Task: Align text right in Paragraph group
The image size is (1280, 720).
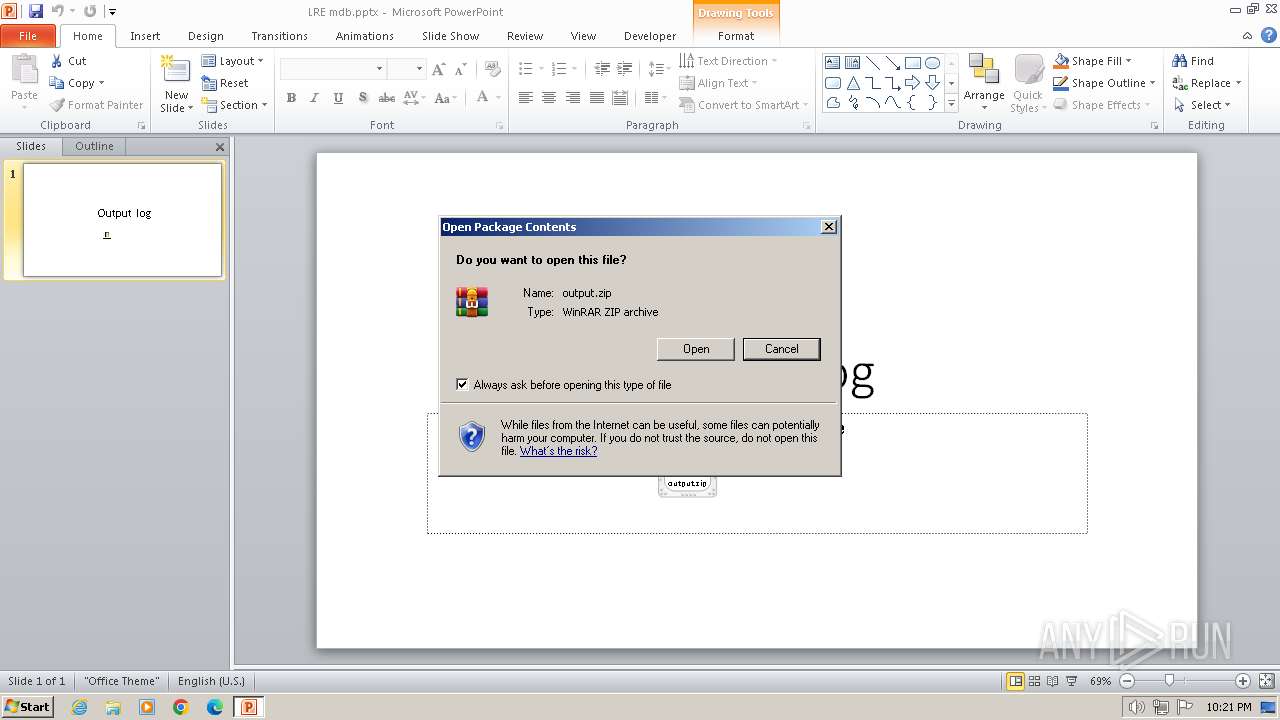Action: tap(572, 97)
